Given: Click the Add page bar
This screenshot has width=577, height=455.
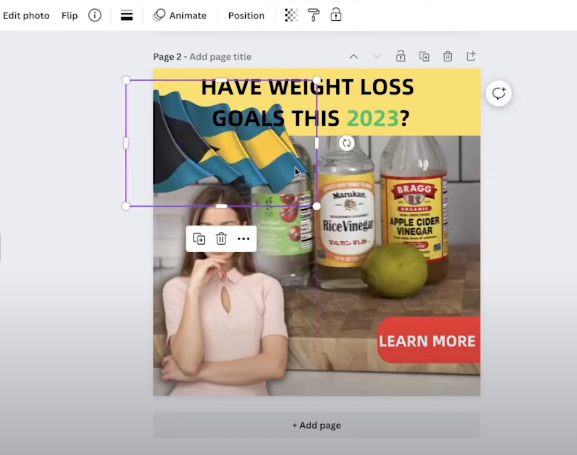Looking at the screenshot, I should tap(316, 425).
